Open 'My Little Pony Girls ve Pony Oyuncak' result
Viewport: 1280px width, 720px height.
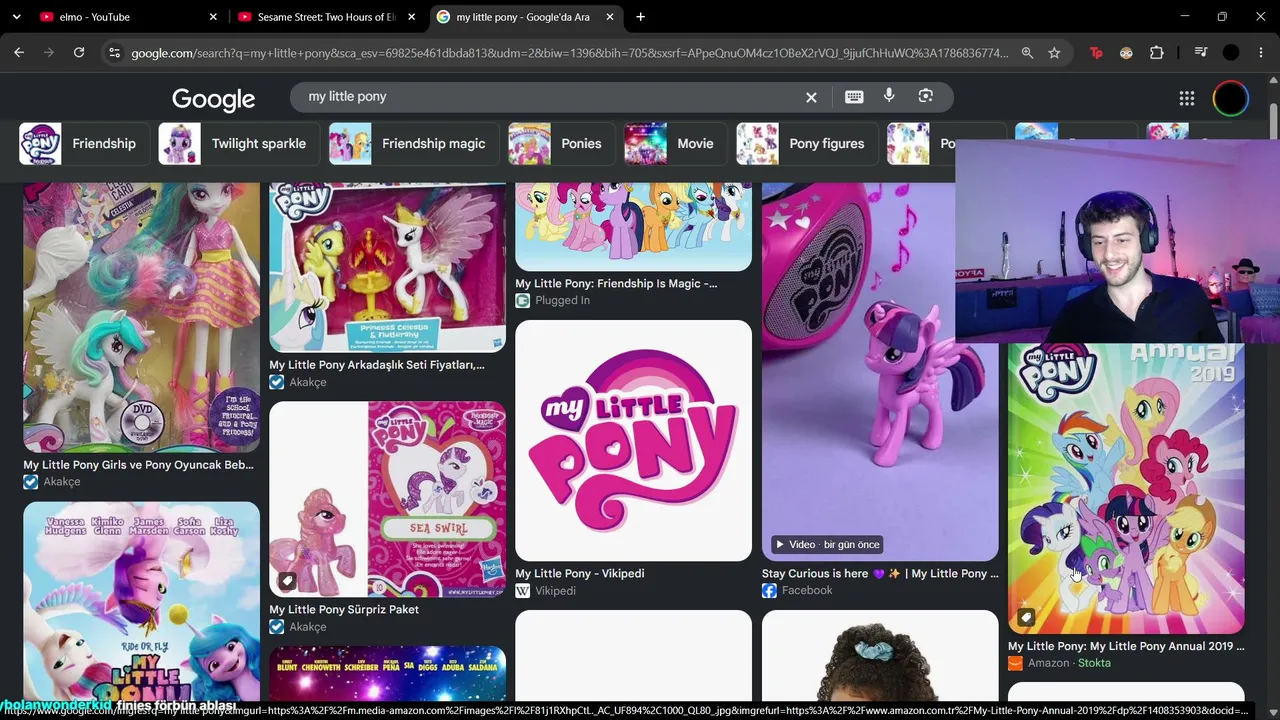point(139,465)
